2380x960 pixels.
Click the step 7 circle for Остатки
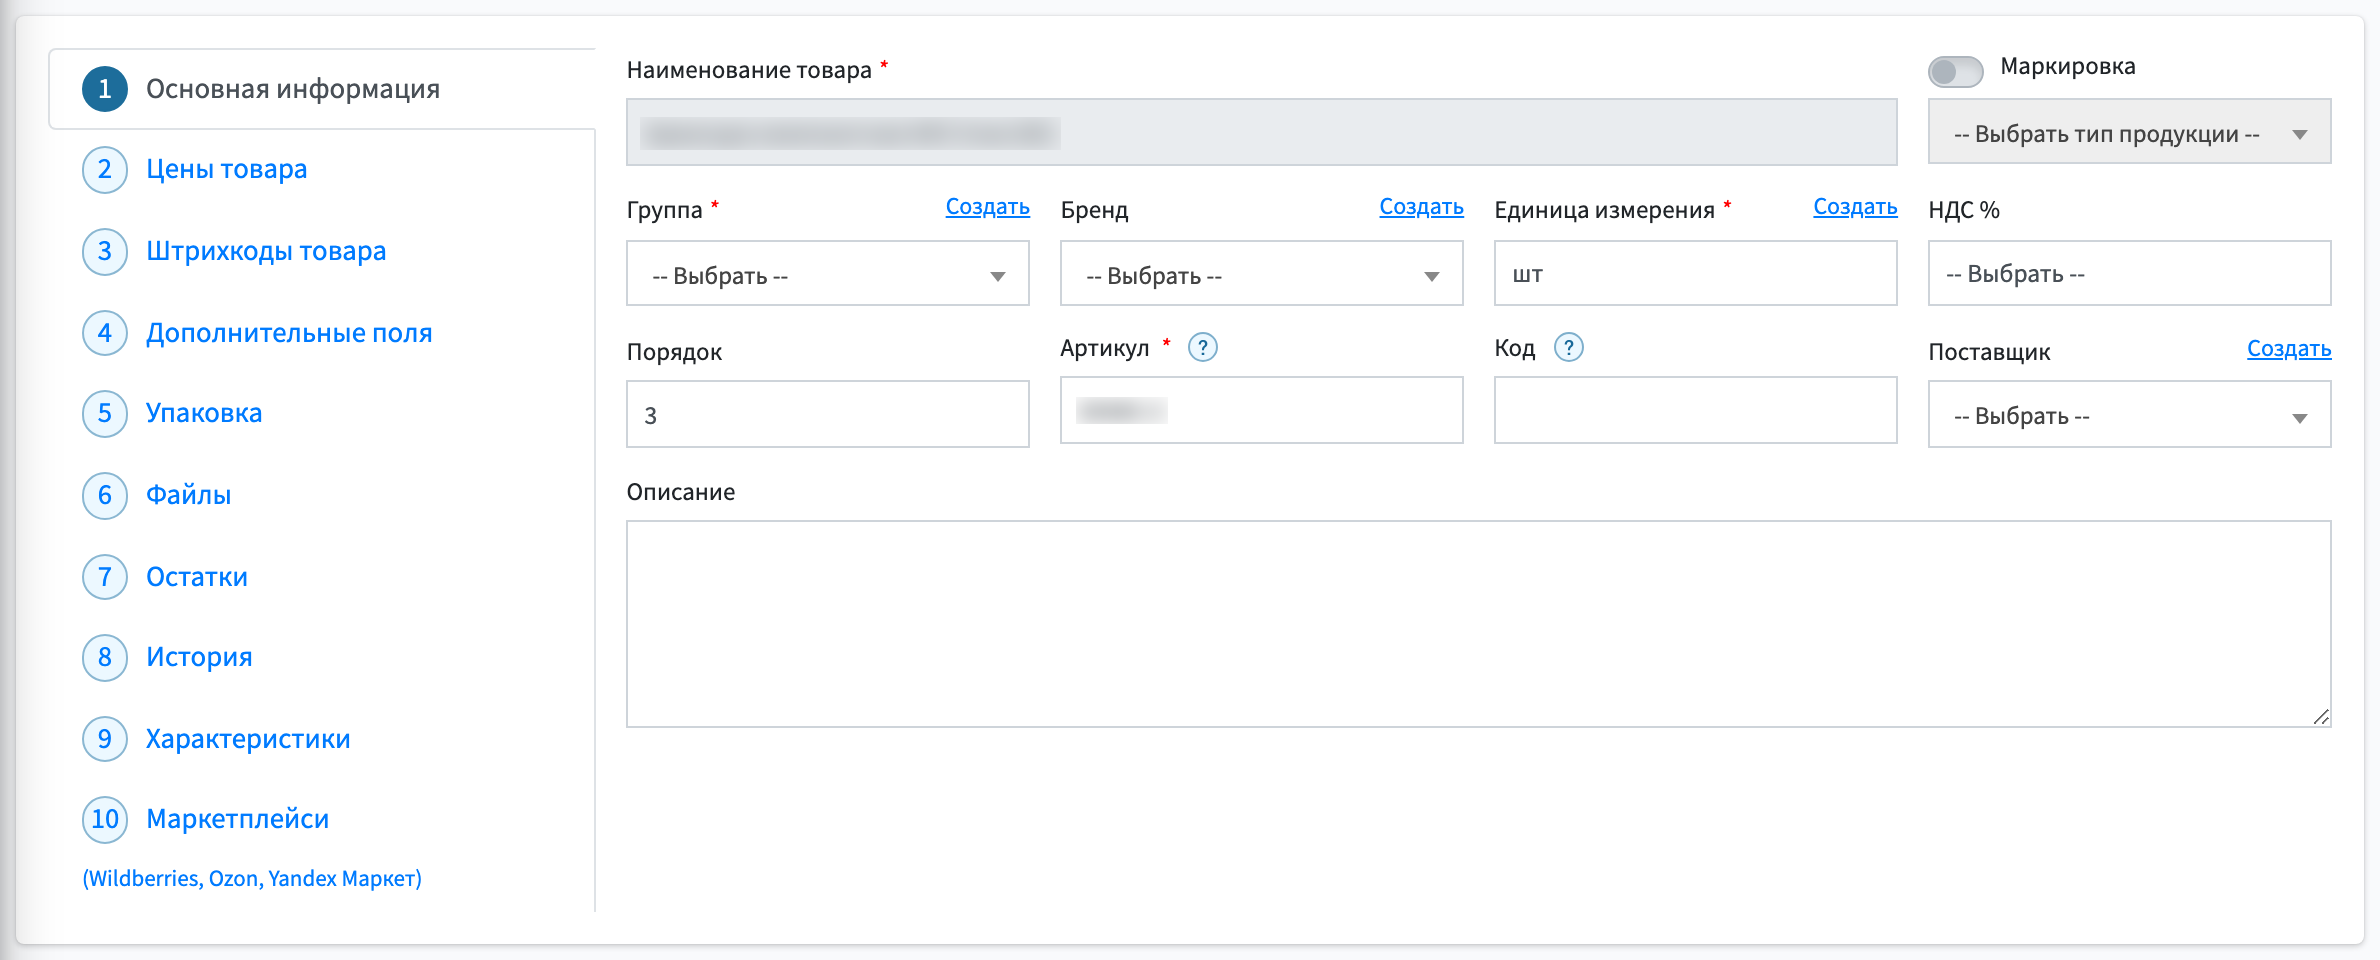105,578
